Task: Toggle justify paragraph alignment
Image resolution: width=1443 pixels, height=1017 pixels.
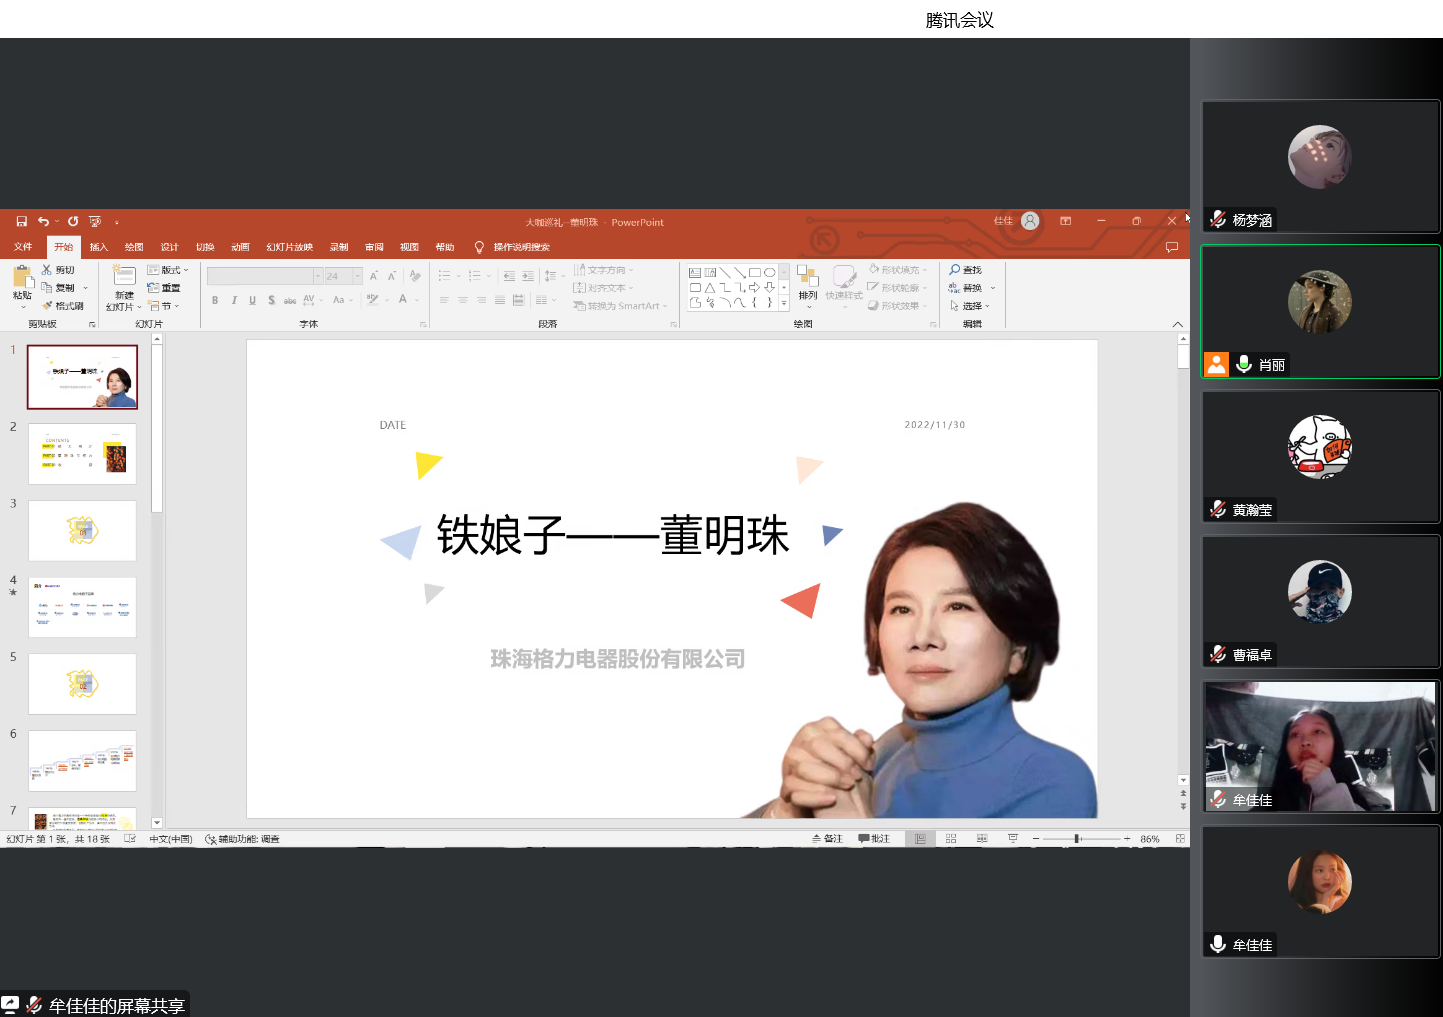Action: (x=500, y=300)
